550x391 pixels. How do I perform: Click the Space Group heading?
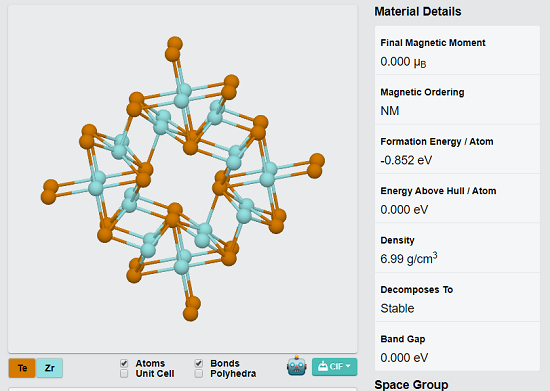(411, 385)
